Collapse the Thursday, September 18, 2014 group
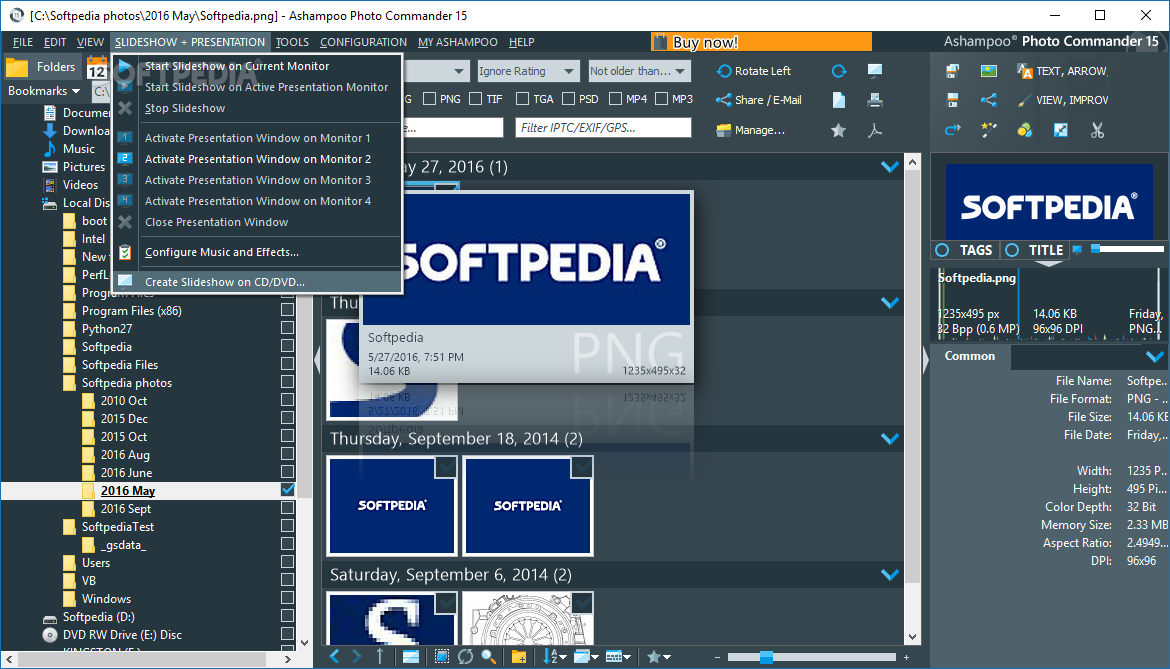 point(889,439)
